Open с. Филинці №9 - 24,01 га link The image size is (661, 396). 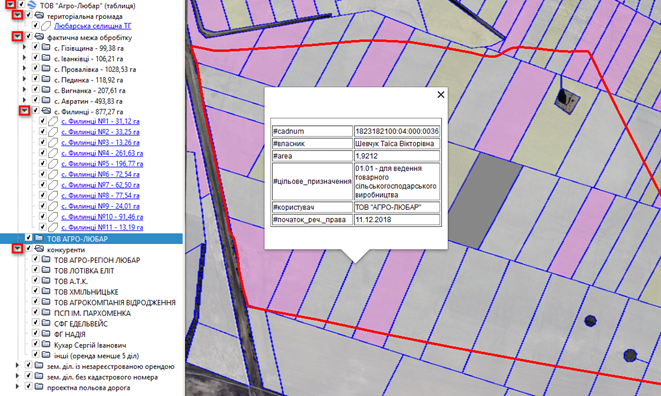tap(100, 206)
